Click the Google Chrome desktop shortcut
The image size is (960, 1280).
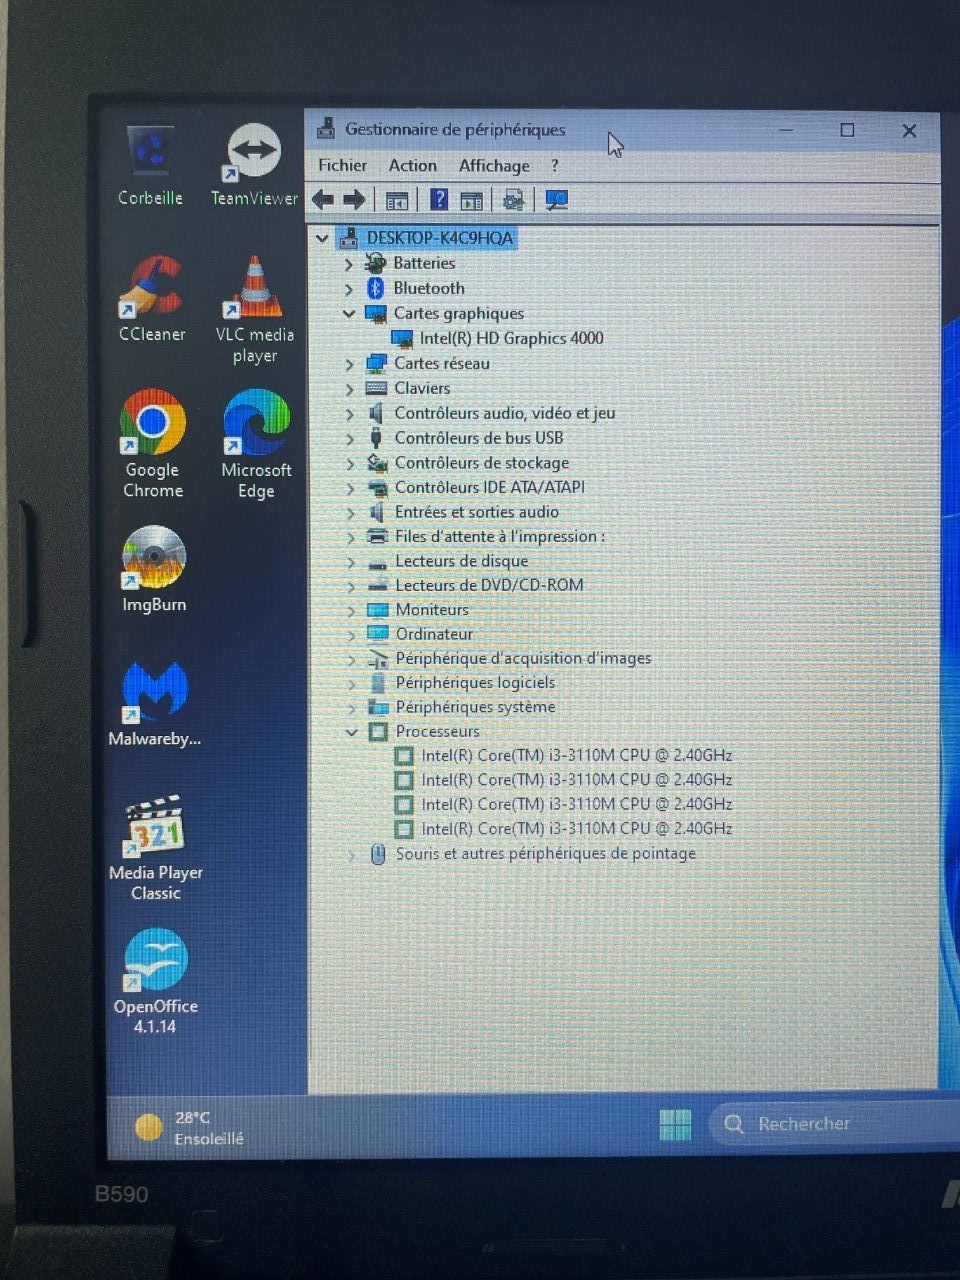[153, 444]
